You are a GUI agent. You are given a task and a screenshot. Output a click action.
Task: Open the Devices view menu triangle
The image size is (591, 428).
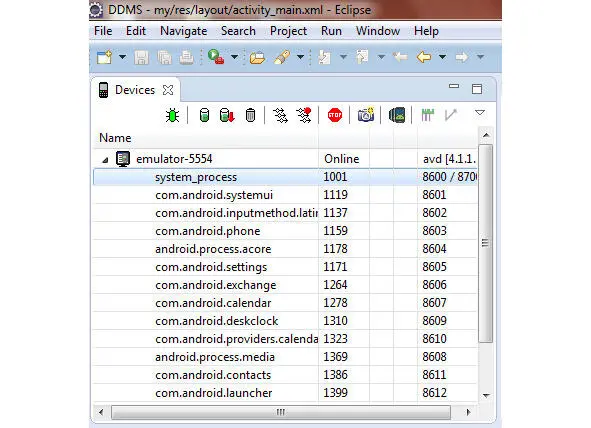[480, 113]
